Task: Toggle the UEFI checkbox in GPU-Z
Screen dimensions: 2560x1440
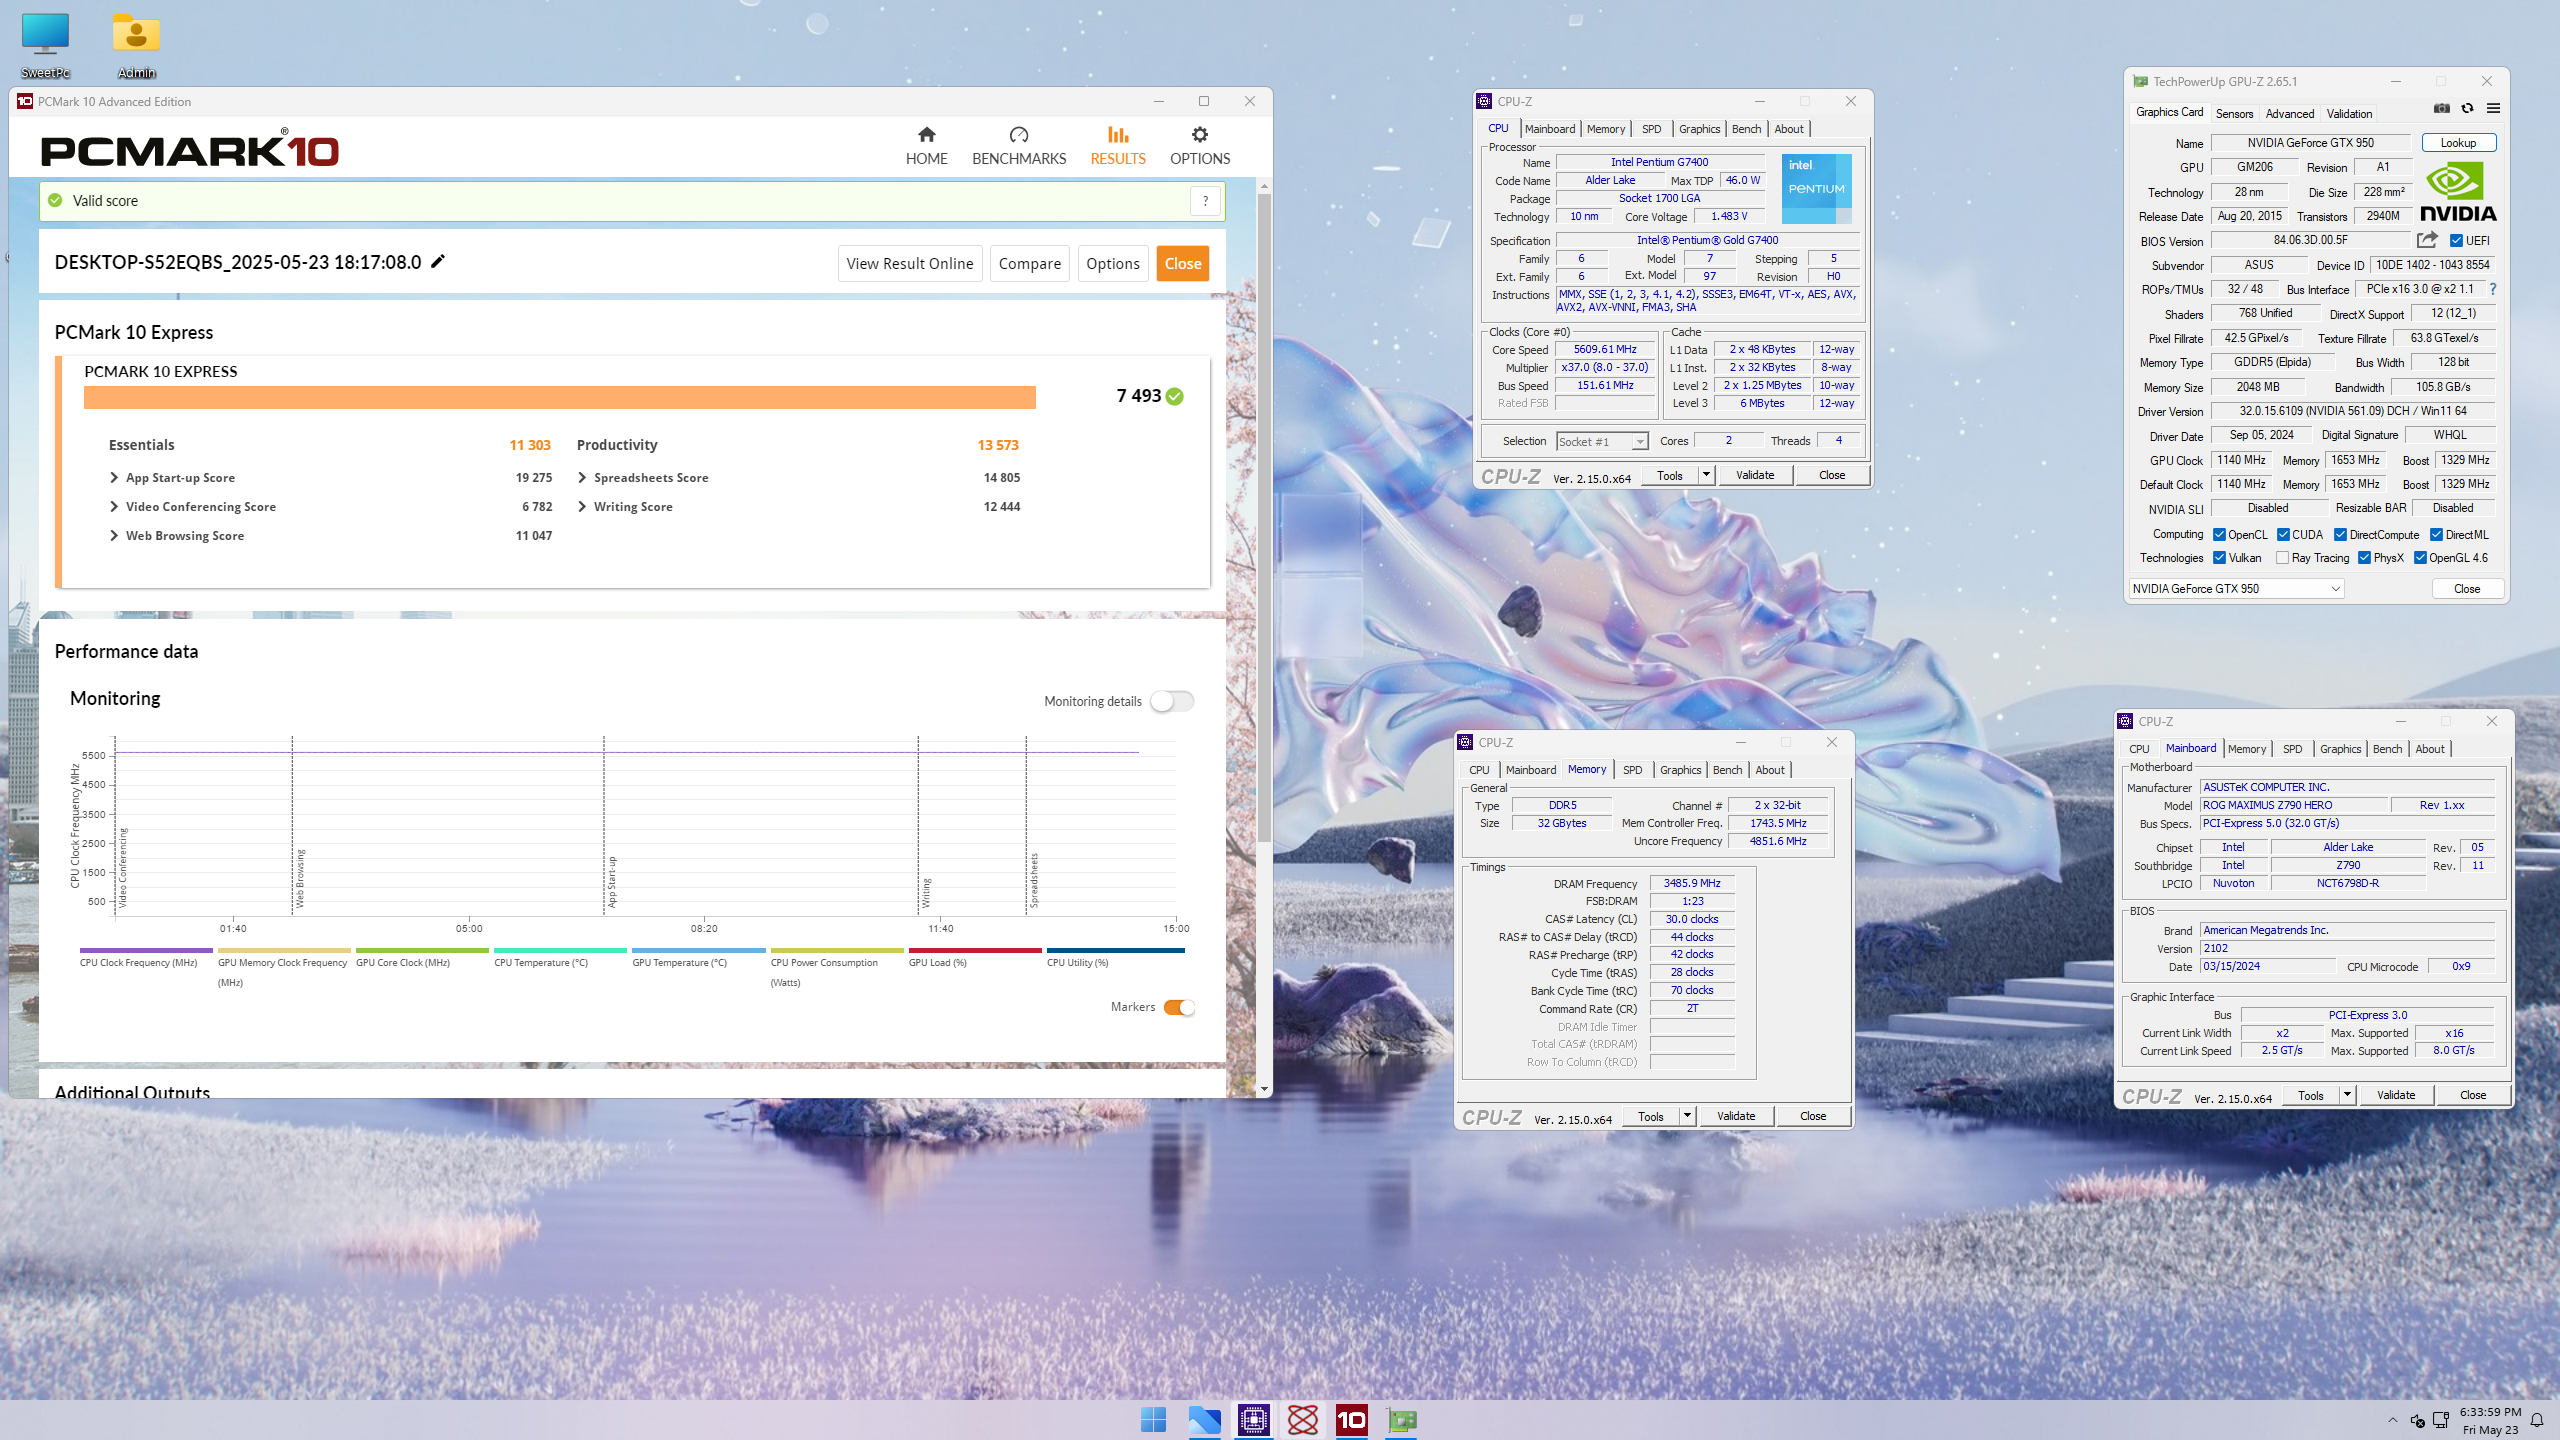Action: click(2456, 240)
